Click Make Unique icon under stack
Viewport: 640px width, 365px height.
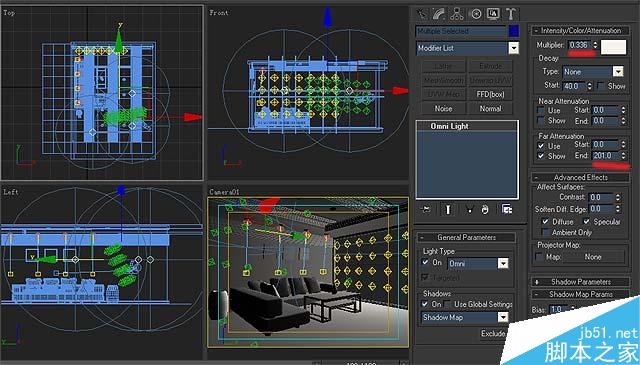(469, 209)
